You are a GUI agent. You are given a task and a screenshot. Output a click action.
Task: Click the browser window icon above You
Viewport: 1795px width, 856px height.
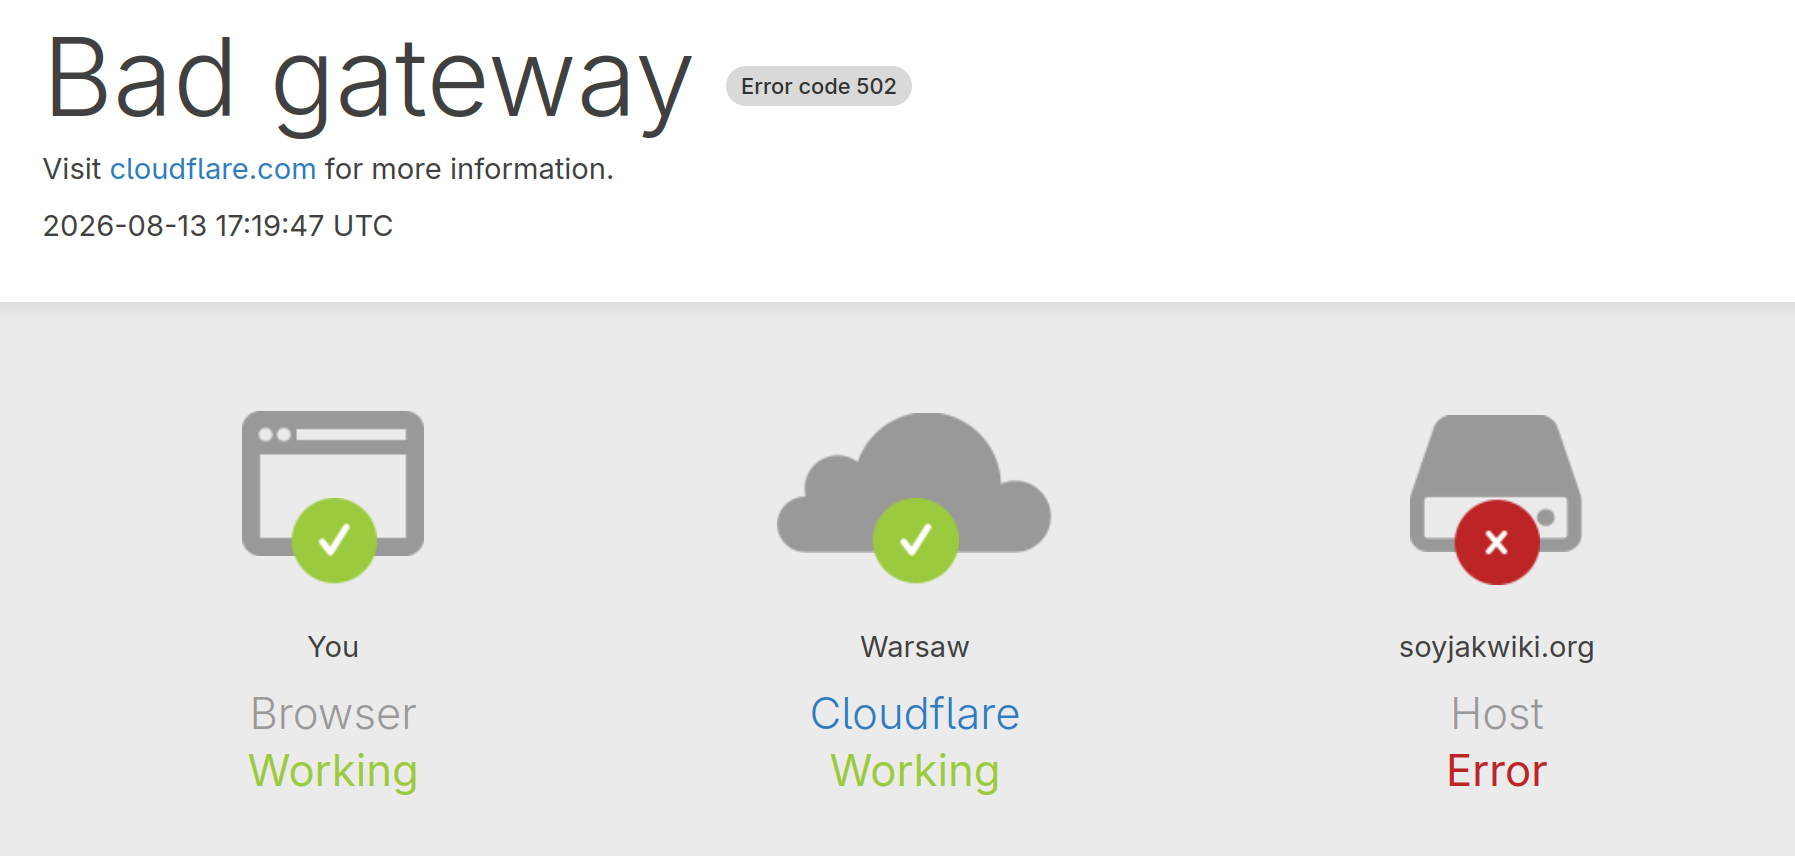coord(333,496)
